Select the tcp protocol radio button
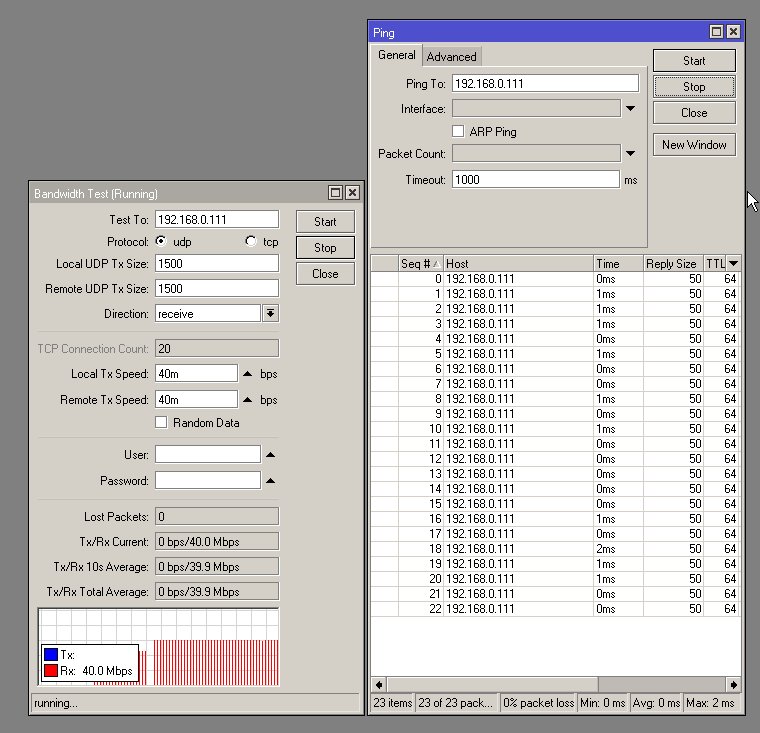The height and width of the screenshot is (733, 760). 251,241
